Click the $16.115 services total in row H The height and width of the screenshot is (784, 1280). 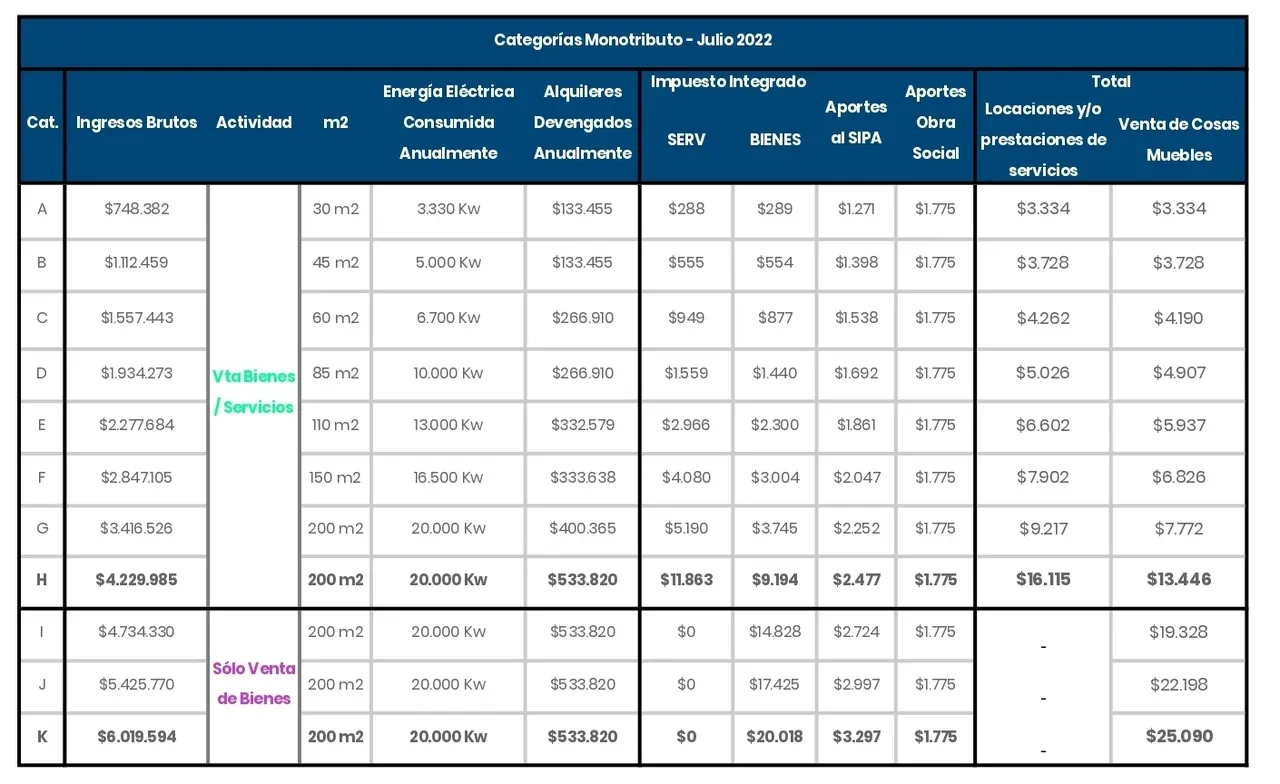(1043, 580)
